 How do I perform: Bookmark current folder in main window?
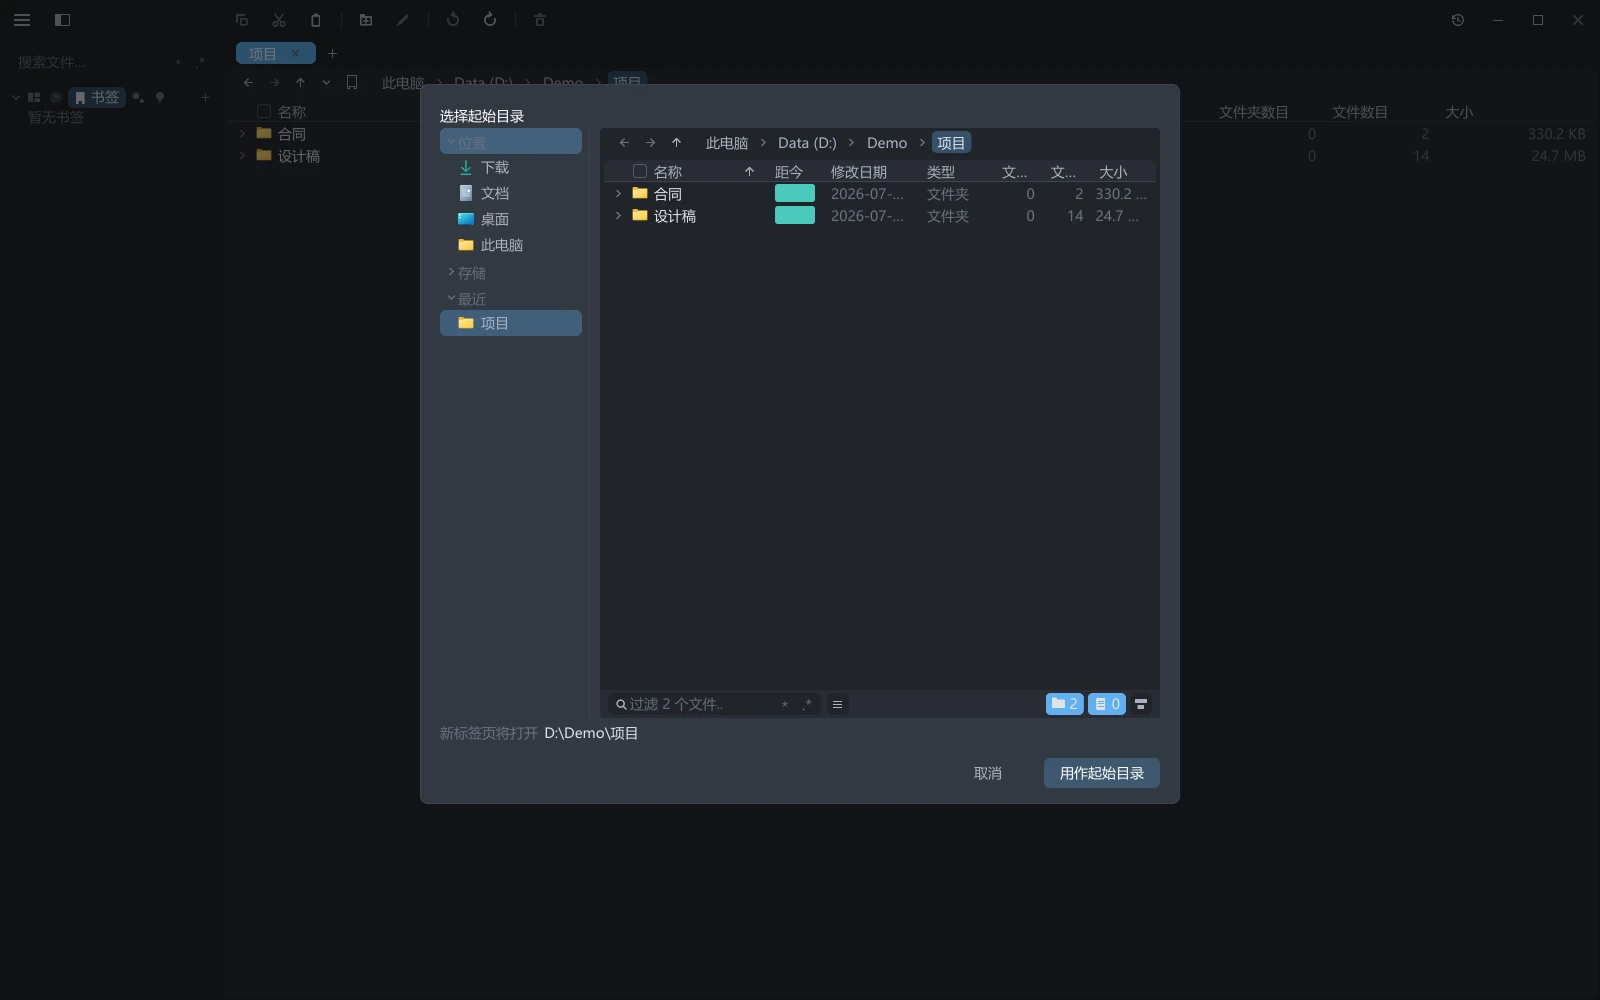click(352, 82)
